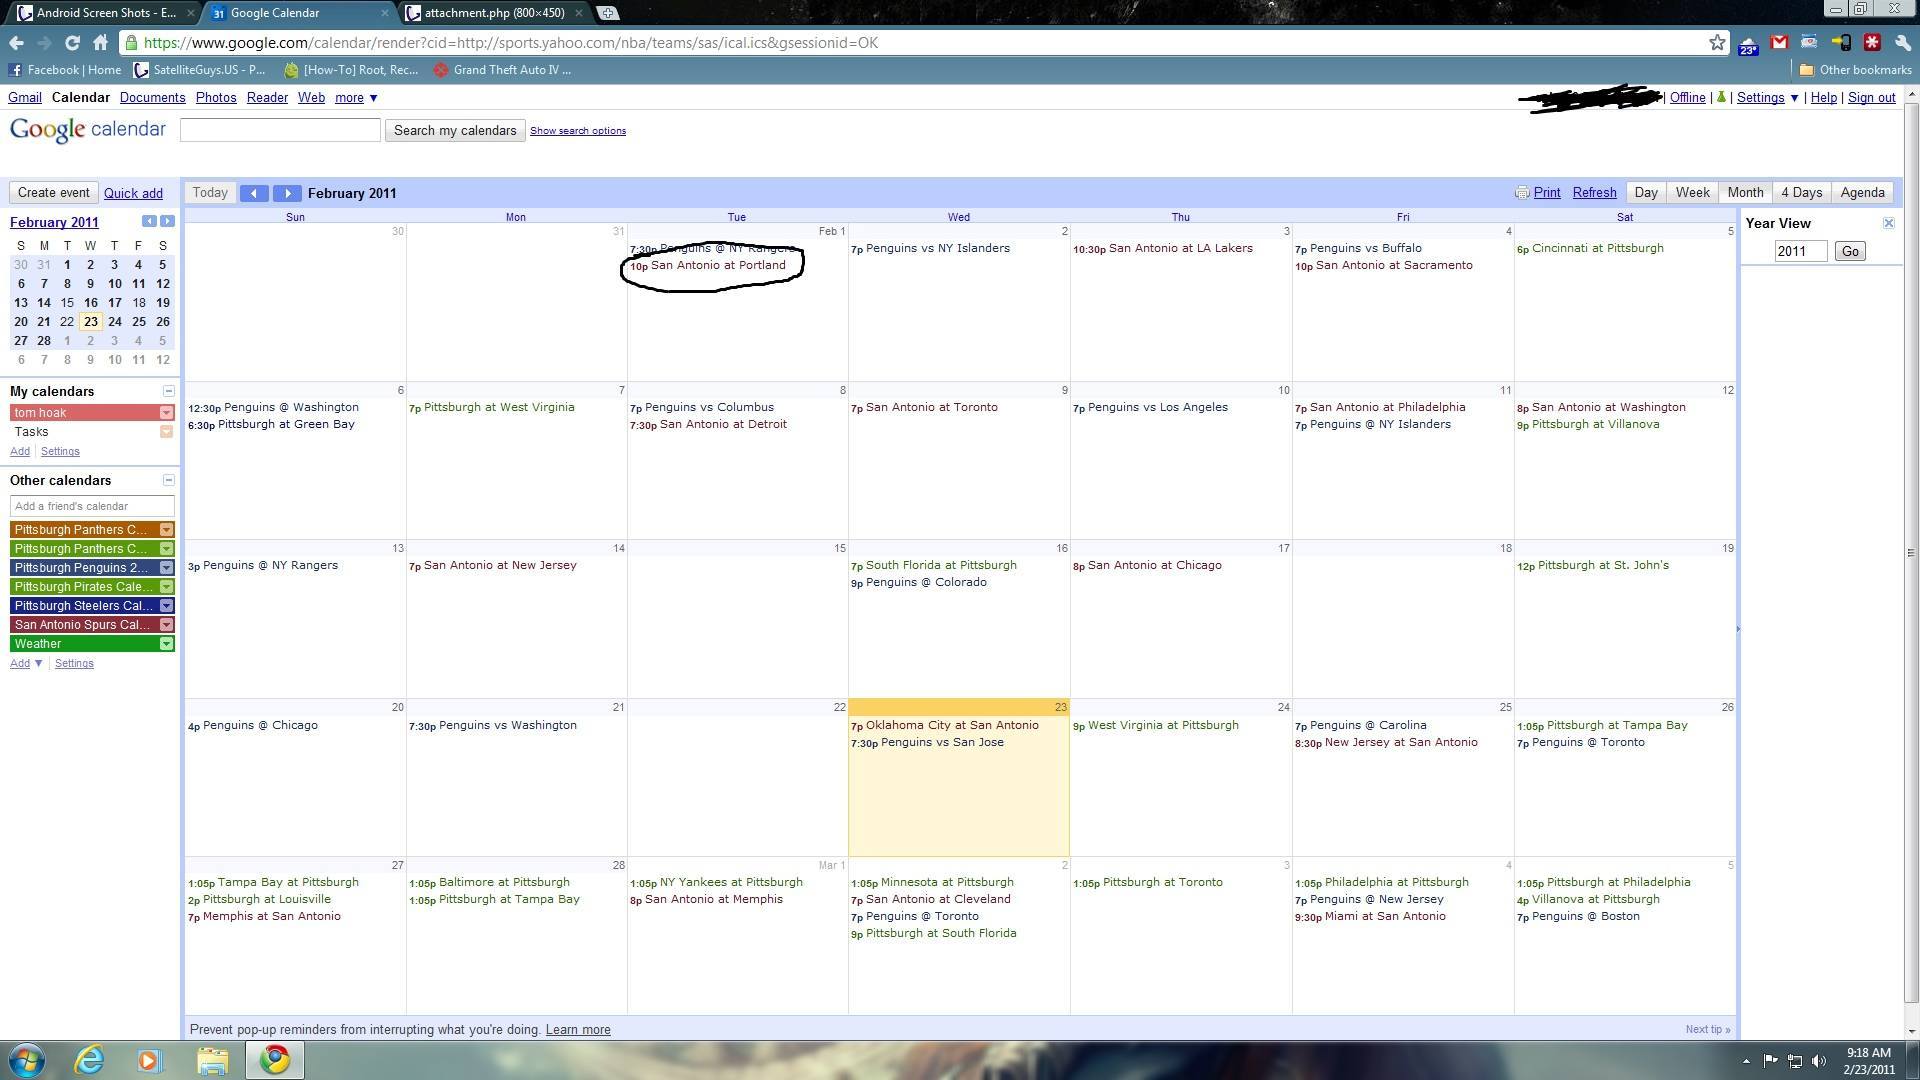1920x1080 pixels.
Task: Collapse the My calendars section
Action: tap(168, 391)
